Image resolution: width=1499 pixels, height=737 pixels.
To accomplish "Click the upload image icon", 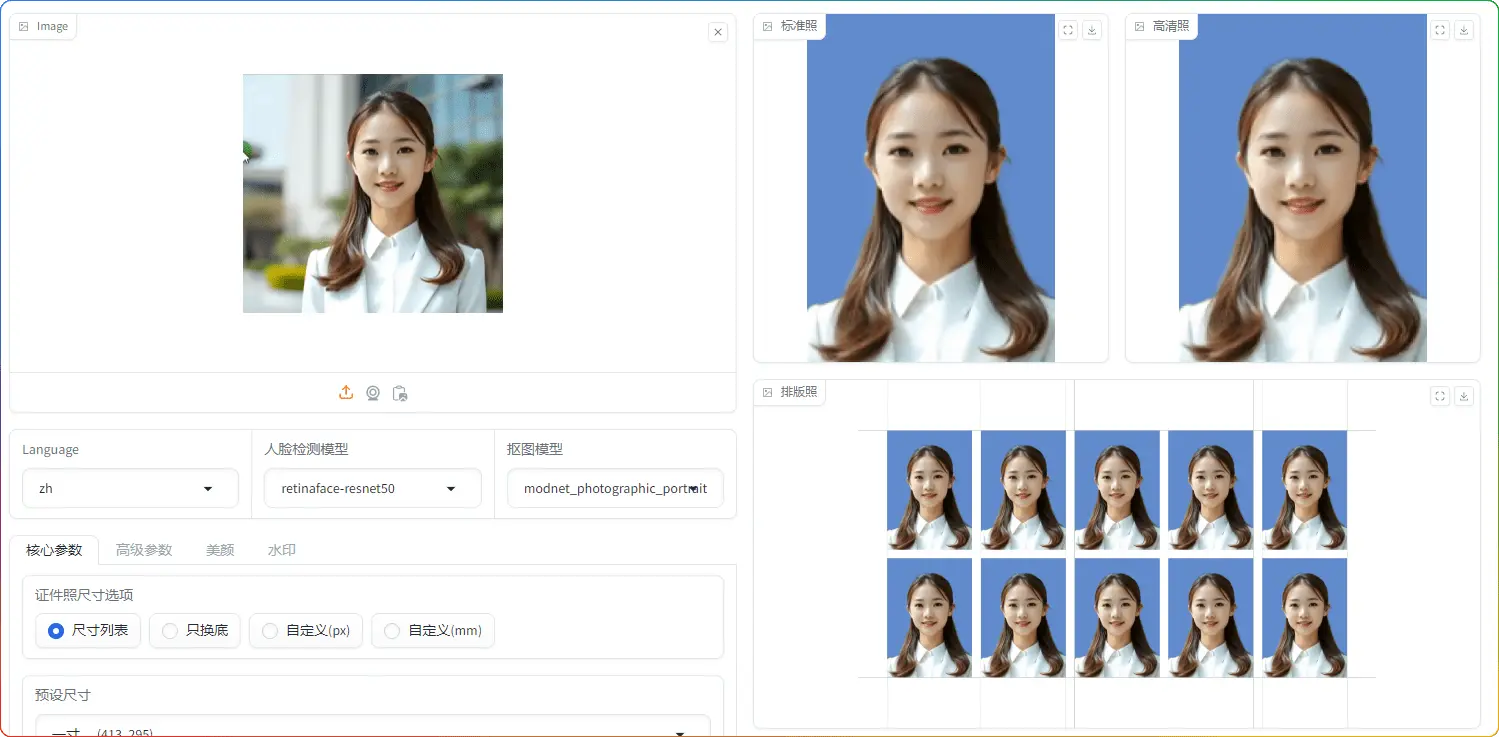I will point(346,393).
